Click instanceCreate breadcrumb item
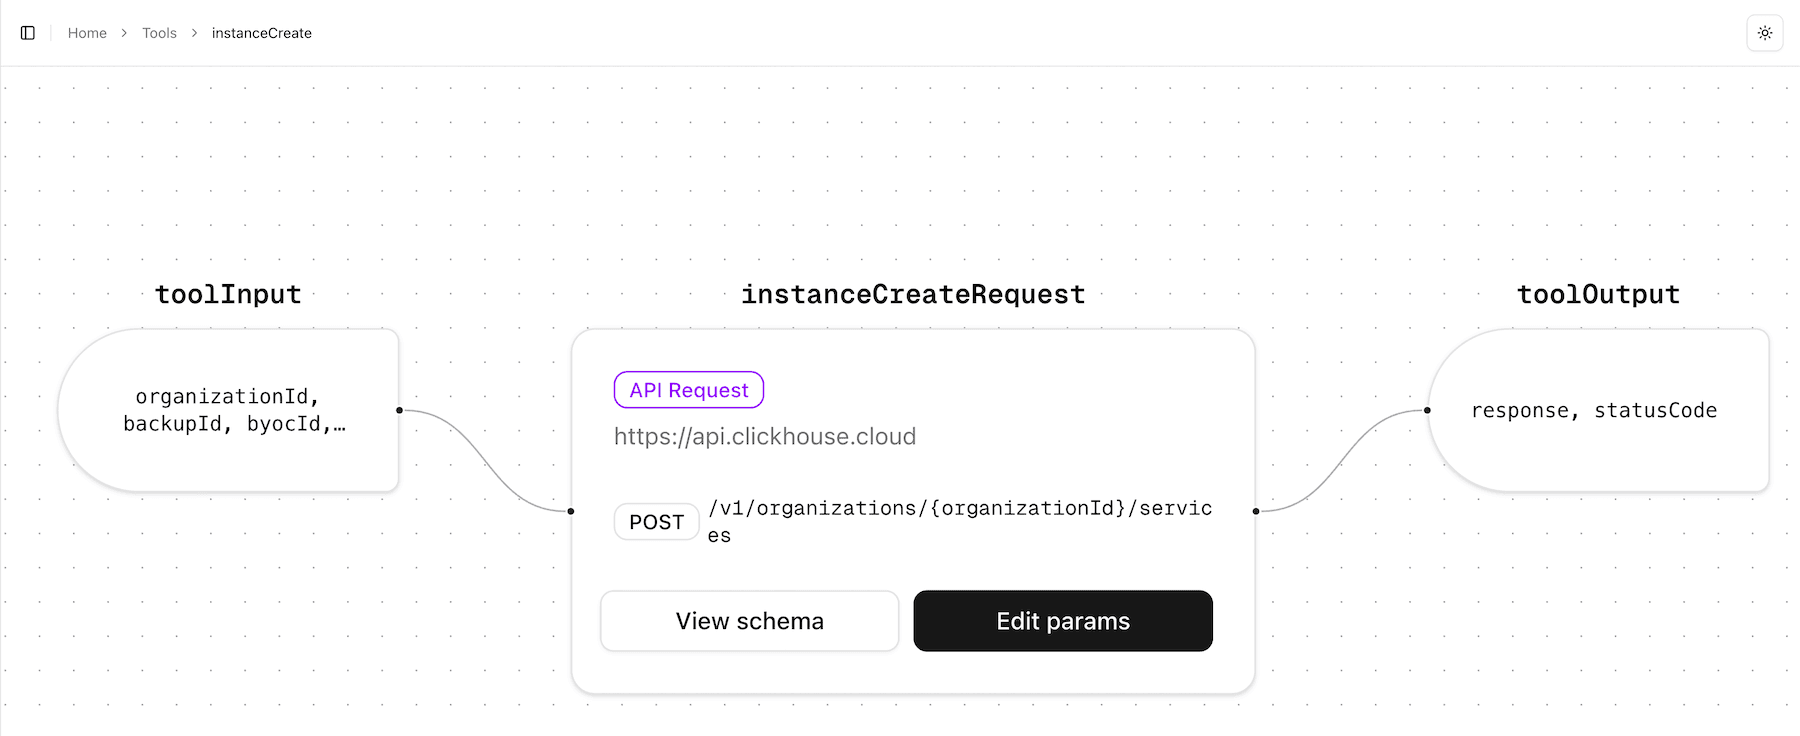This screenshot has height=736, width=1800. pyautogui.click(x=261, y=33)
